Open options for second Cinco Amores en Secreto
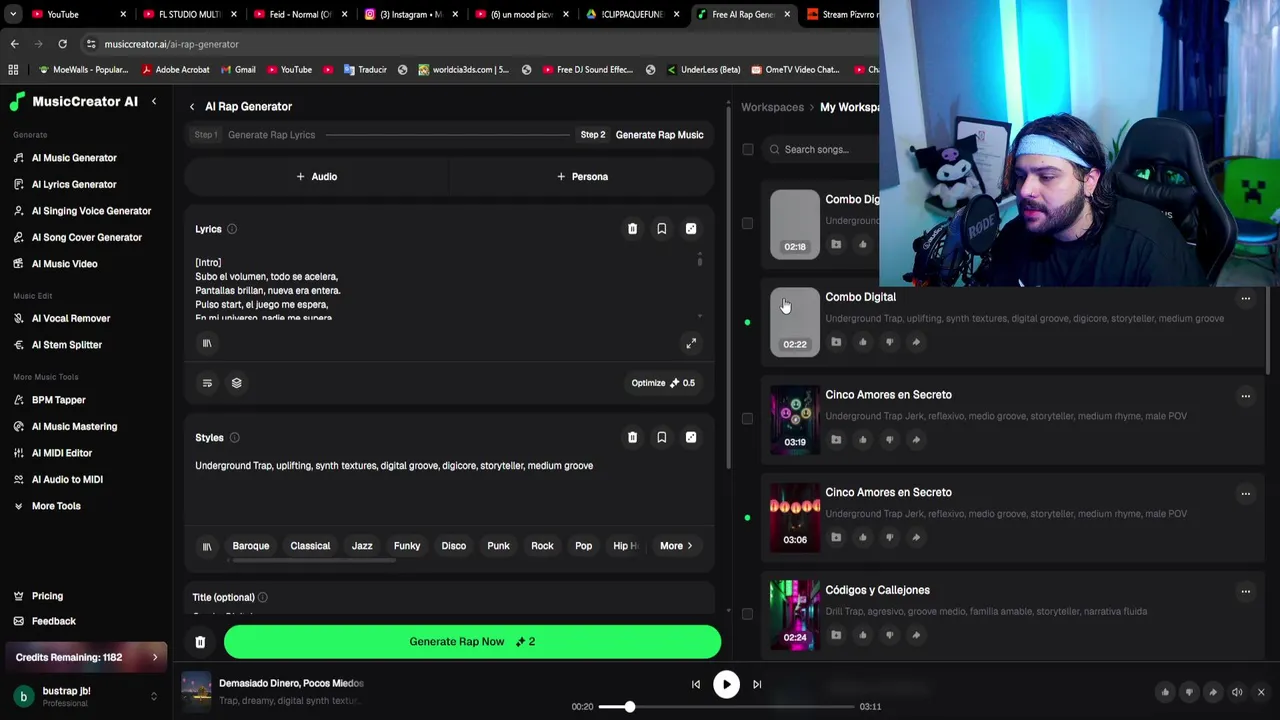This screenshot has height=720, width=1280. [1245, 494]
